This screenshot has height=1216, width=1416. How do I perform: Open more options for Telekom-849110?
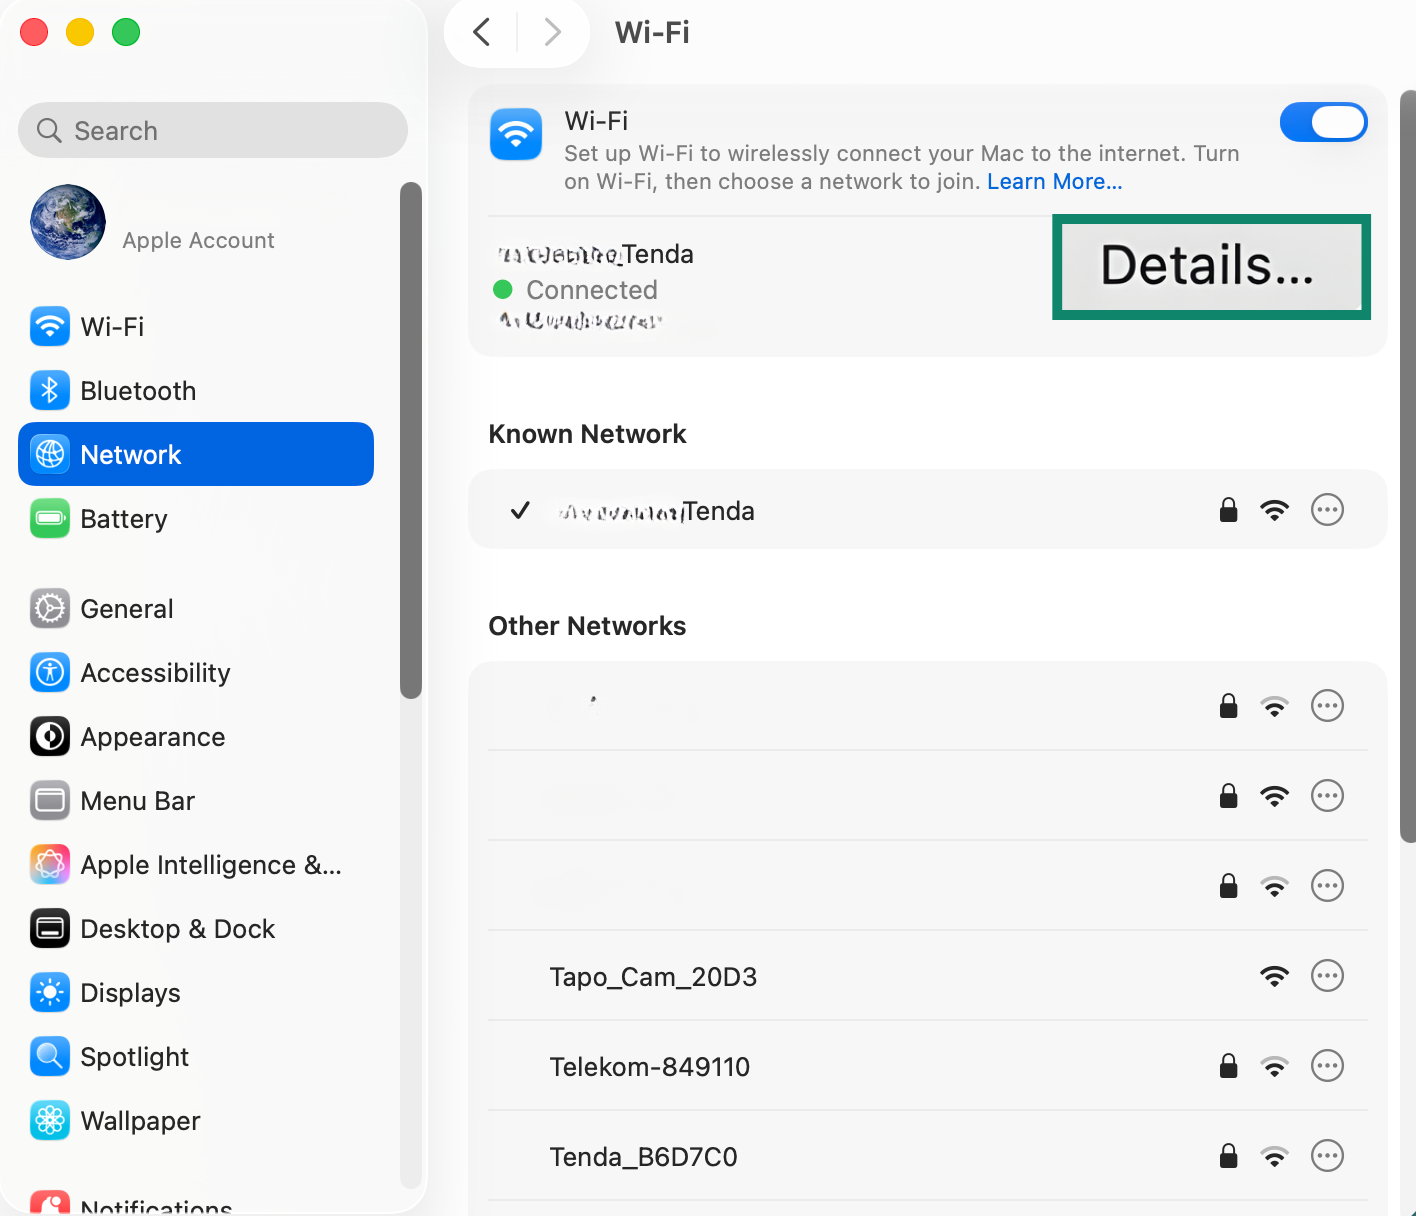coord(1327,1066)
